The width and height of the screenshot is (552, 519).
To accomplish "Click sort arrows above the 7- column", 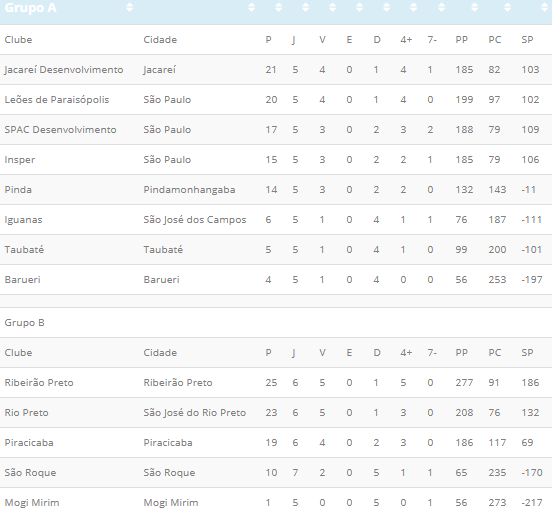I will (x=441, y=7).
